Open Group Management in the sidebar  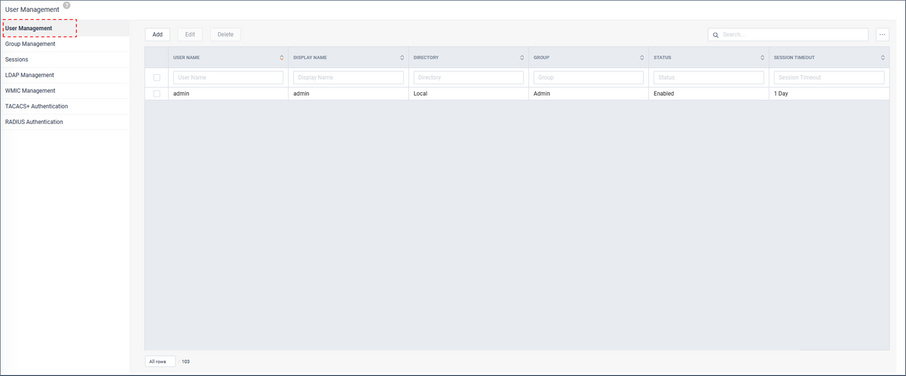[x=30, y=44]
